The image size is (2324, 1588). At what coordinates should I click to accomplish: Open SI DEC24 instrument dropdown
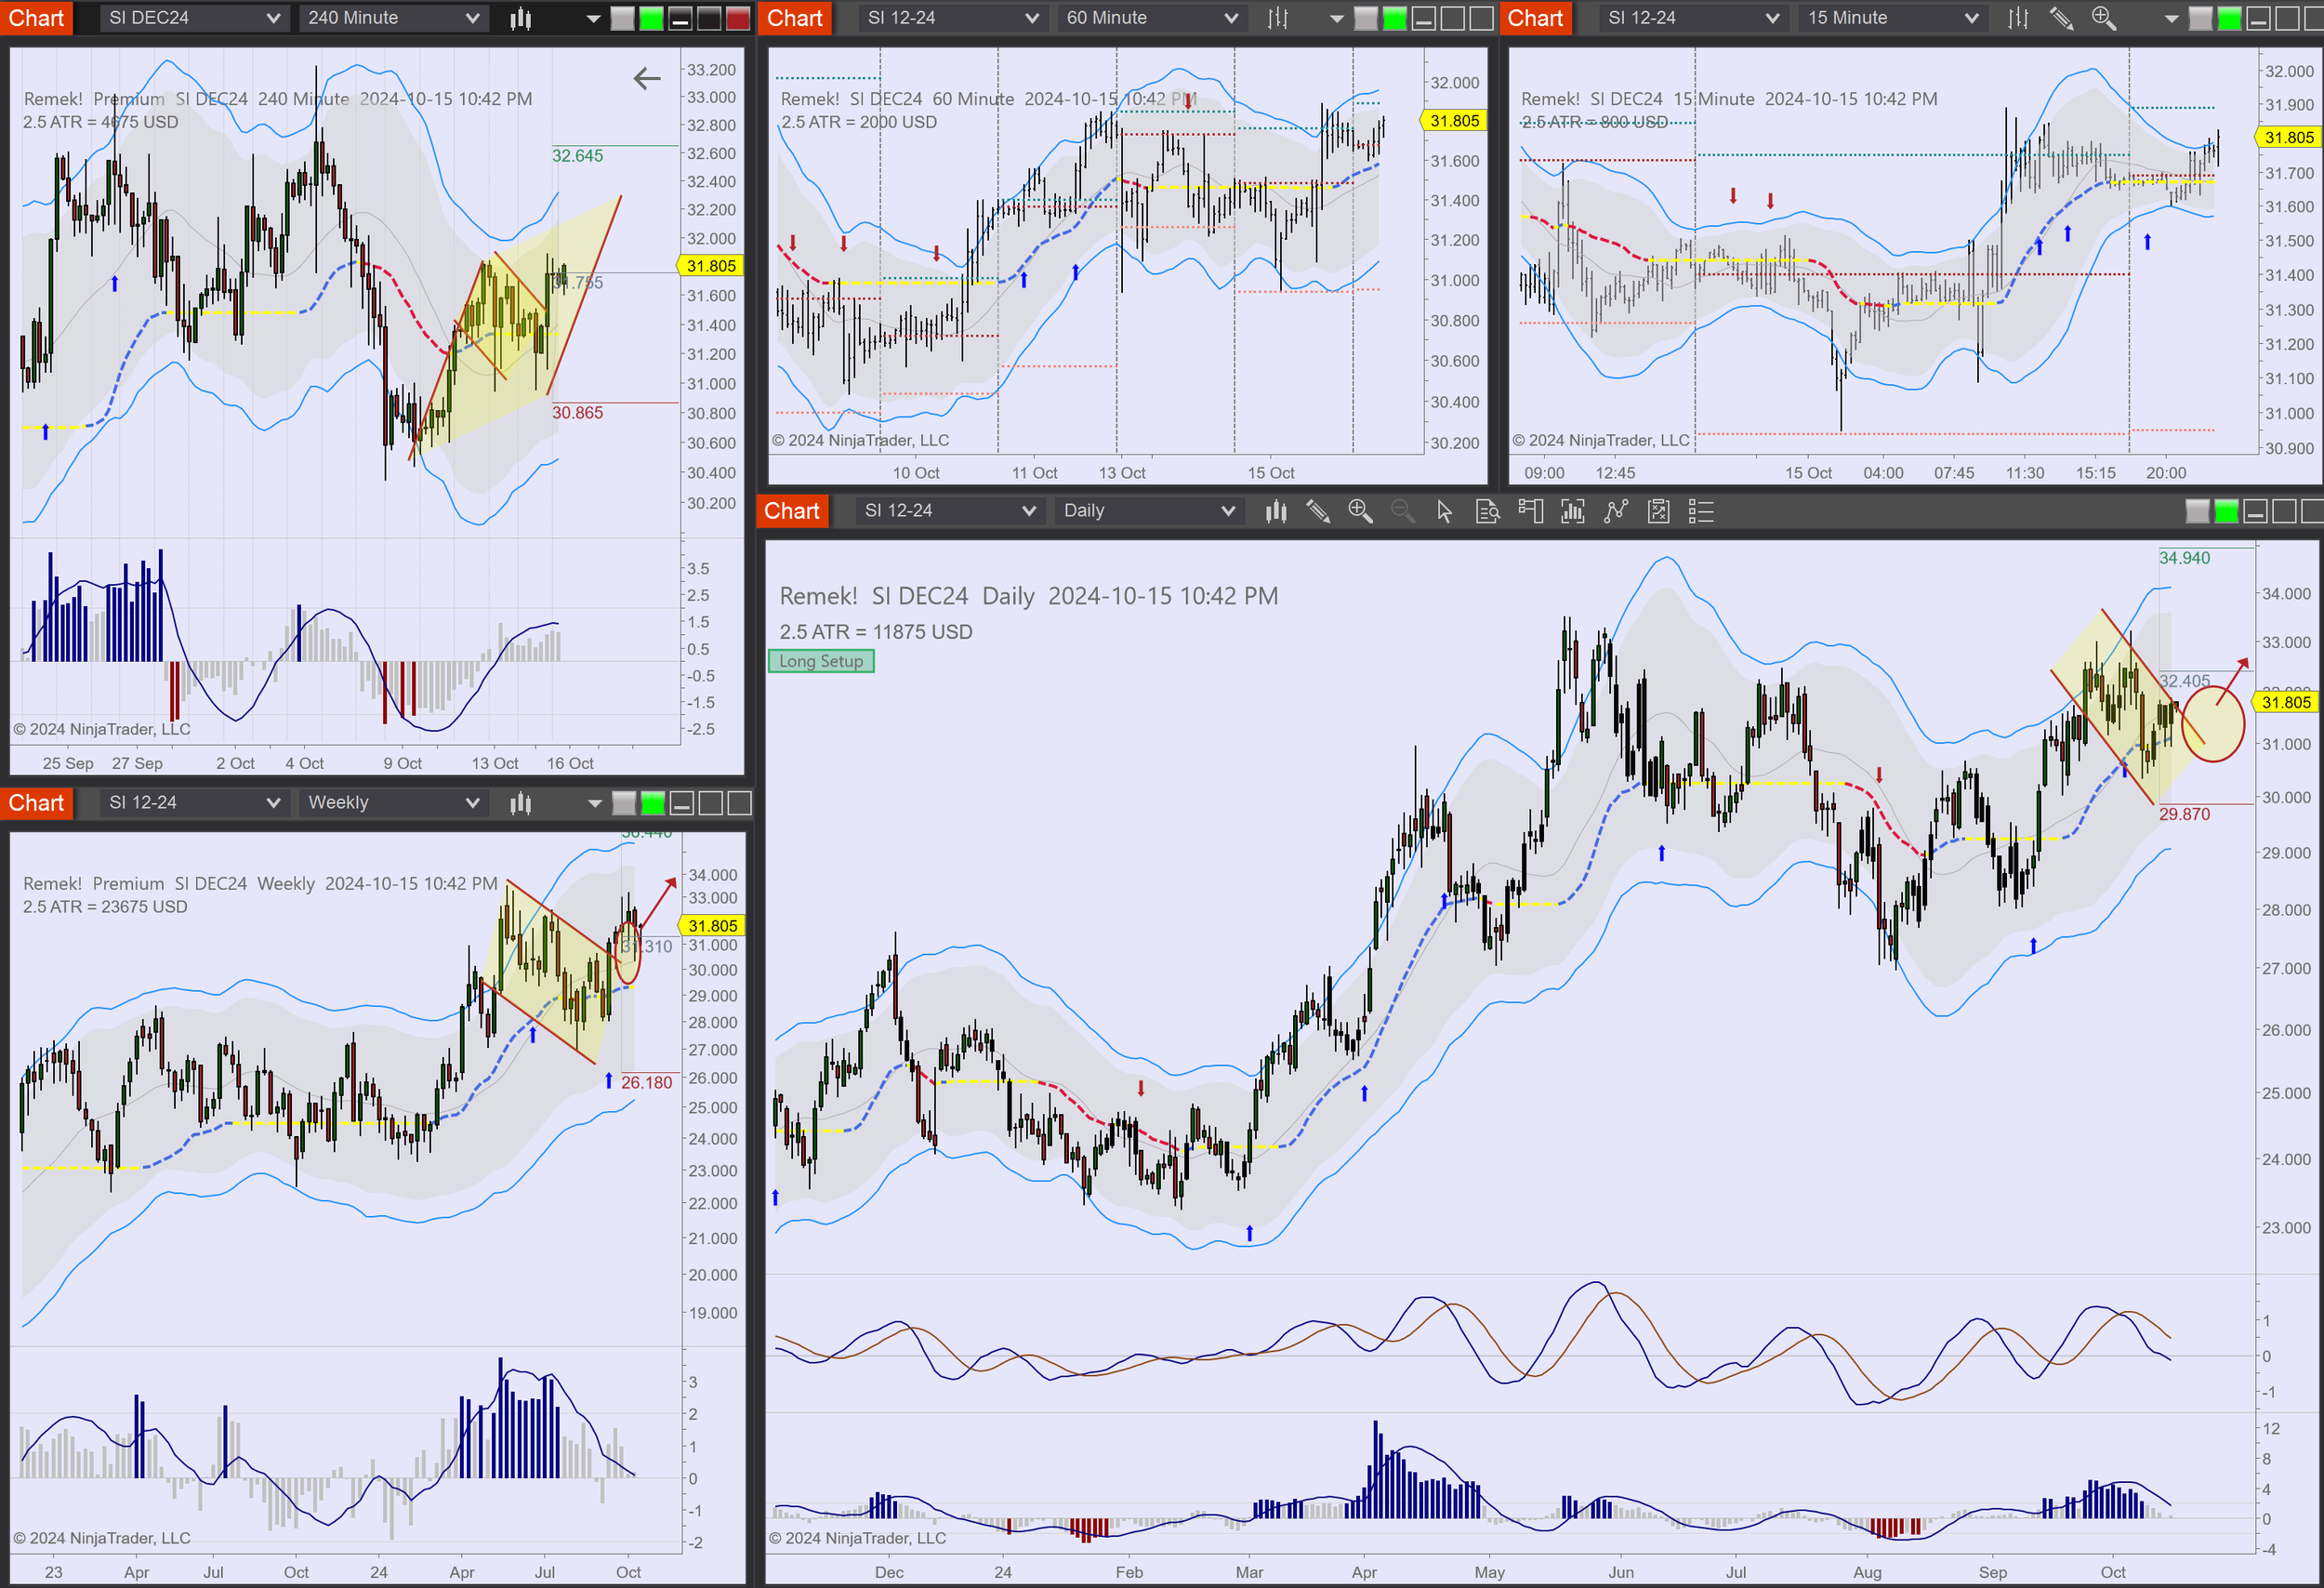[x=194, y=18]
